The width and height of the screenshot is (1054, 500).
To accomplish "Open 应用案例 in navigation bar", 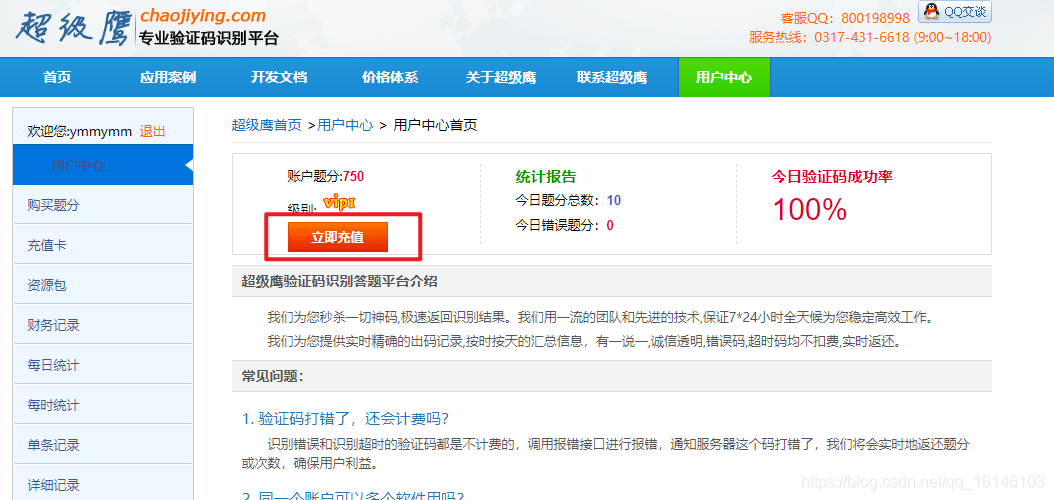I will (x=168, y=77).
